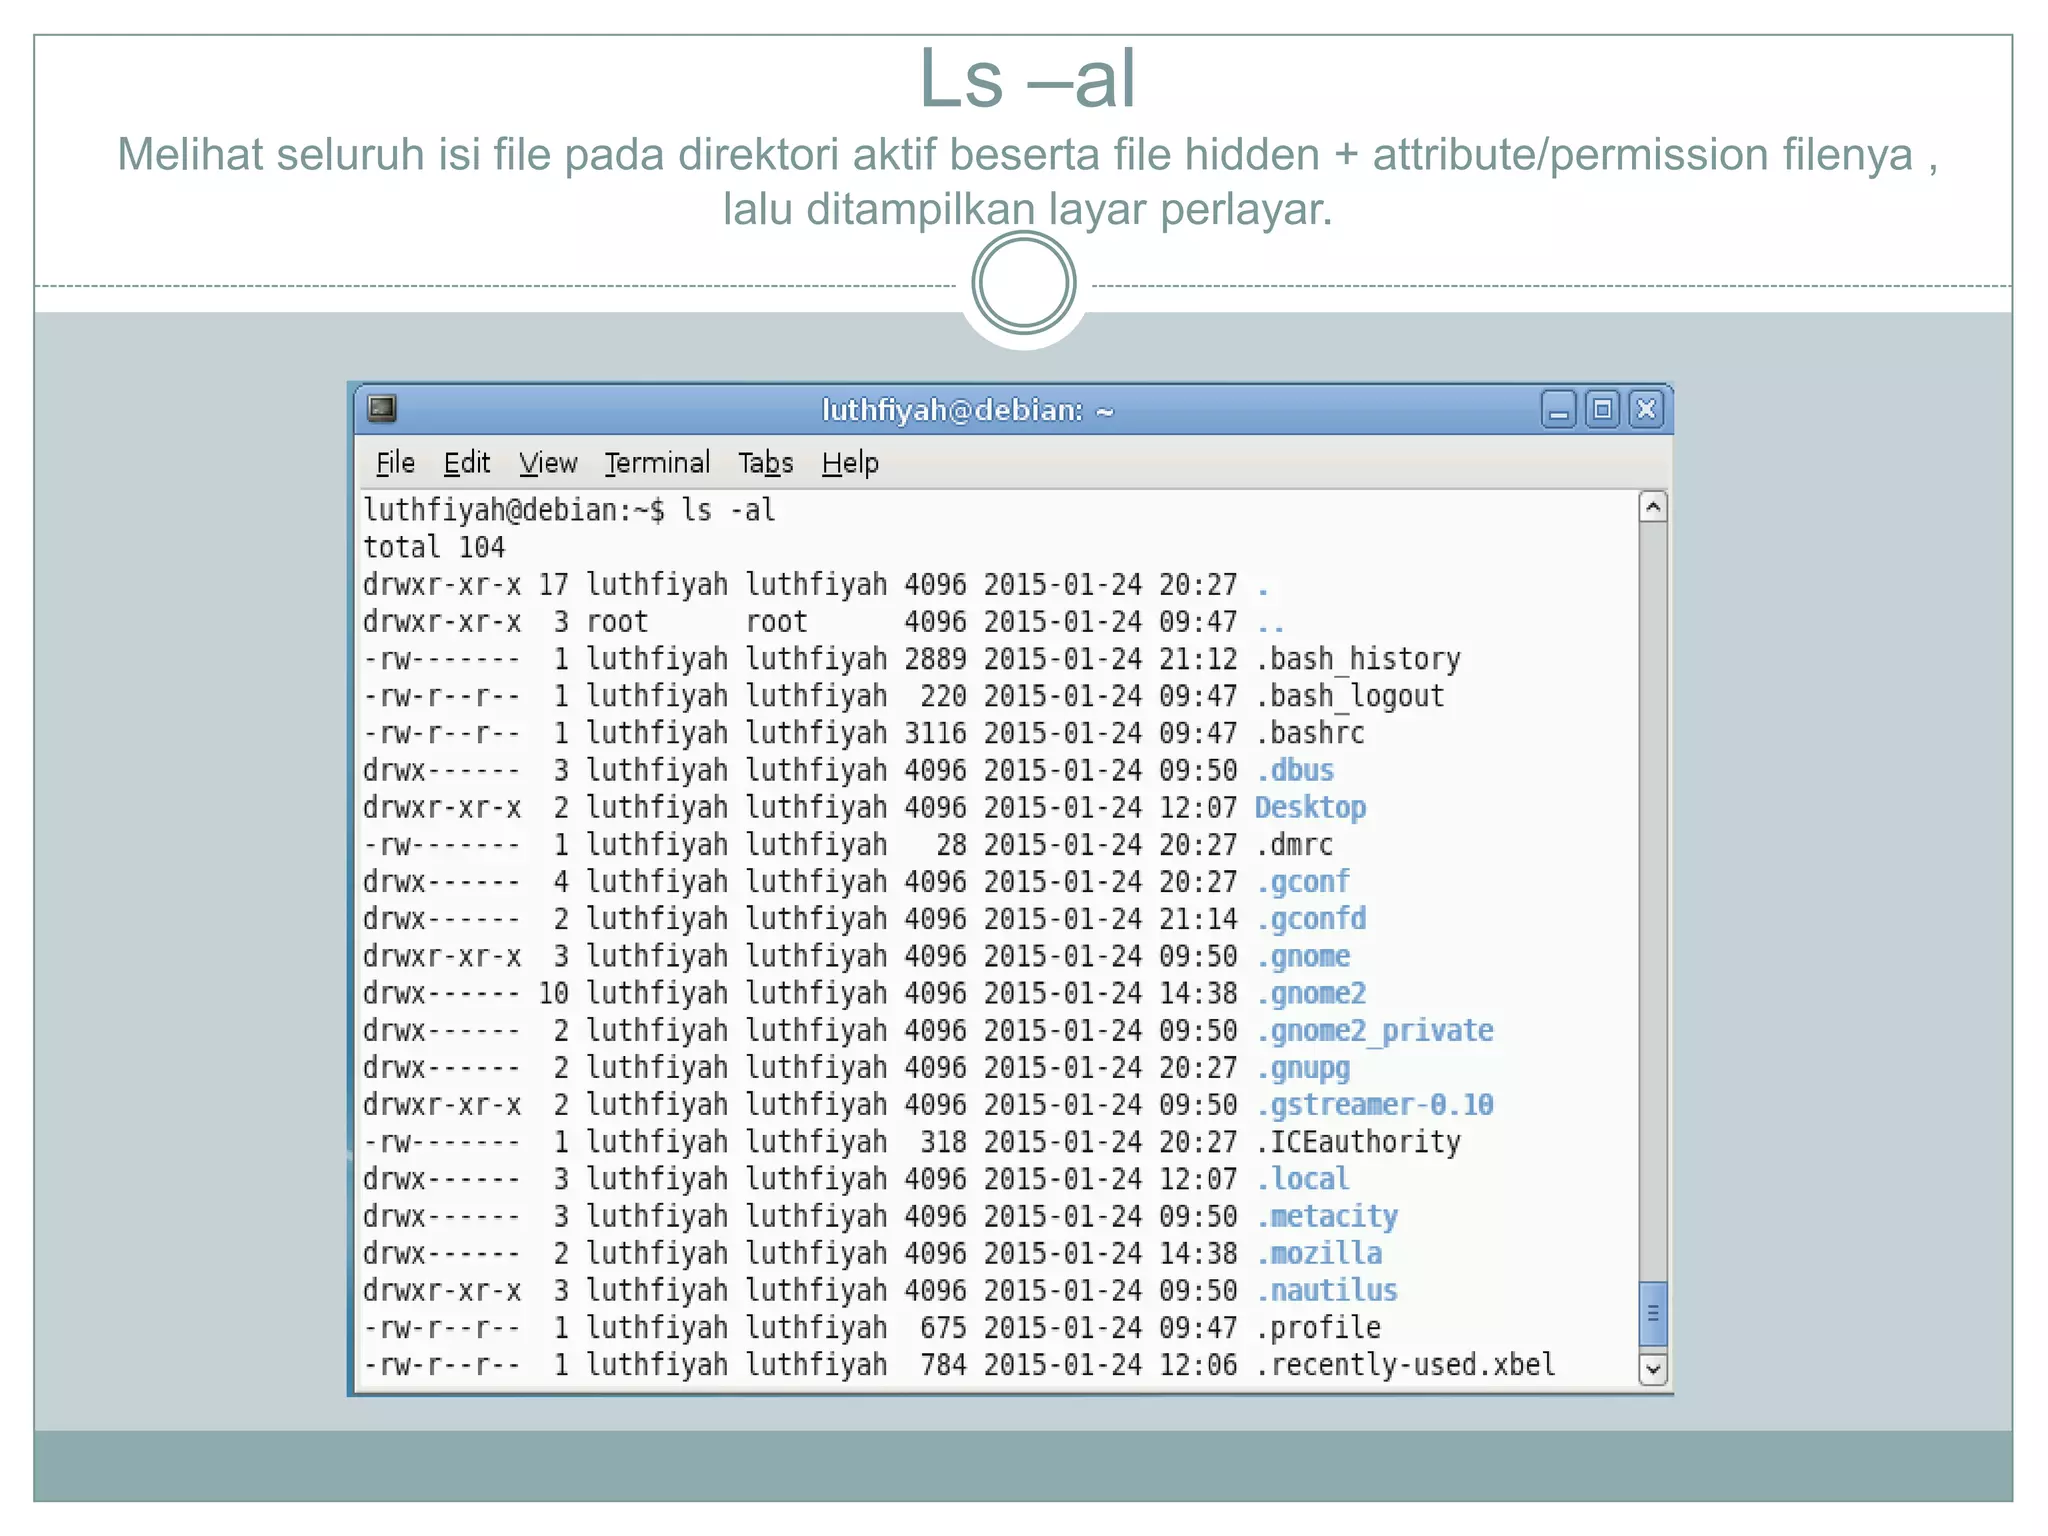Click the .gnupg directory name
The width and height of the screenshot is (2048, 1536).
[x=1303, y=1068]
